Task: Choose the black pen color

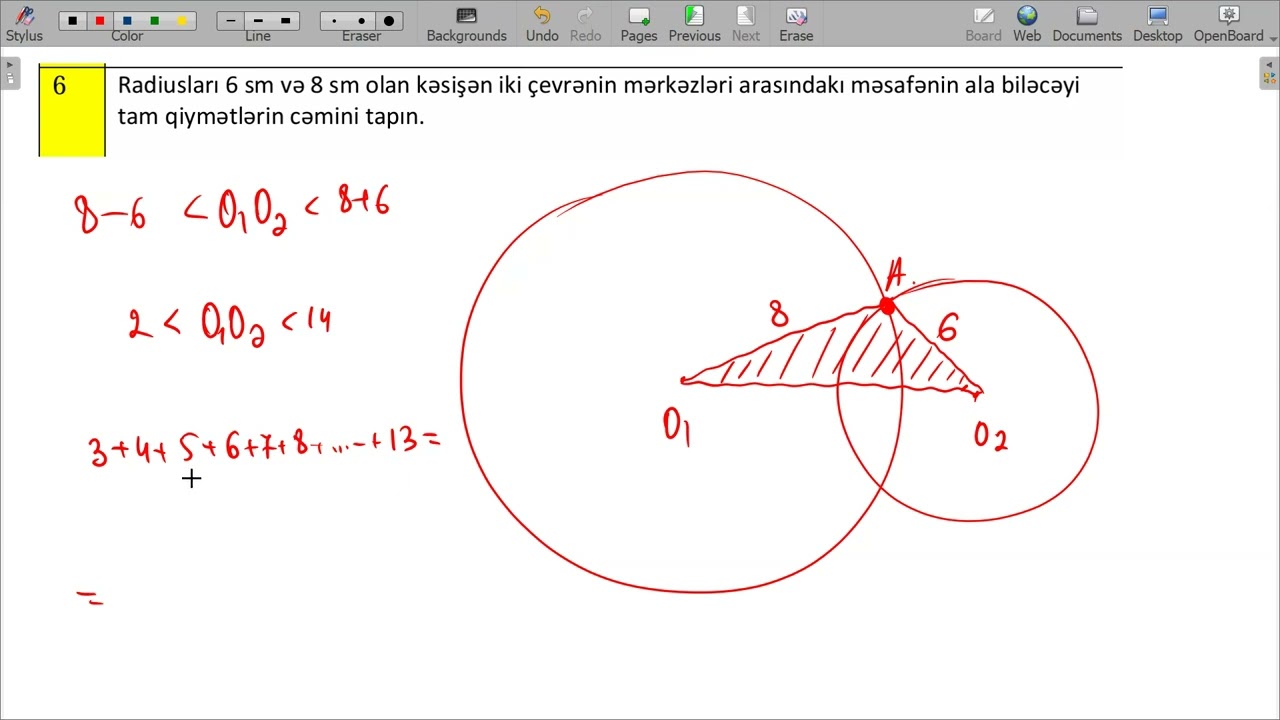Action: point(73,21)
